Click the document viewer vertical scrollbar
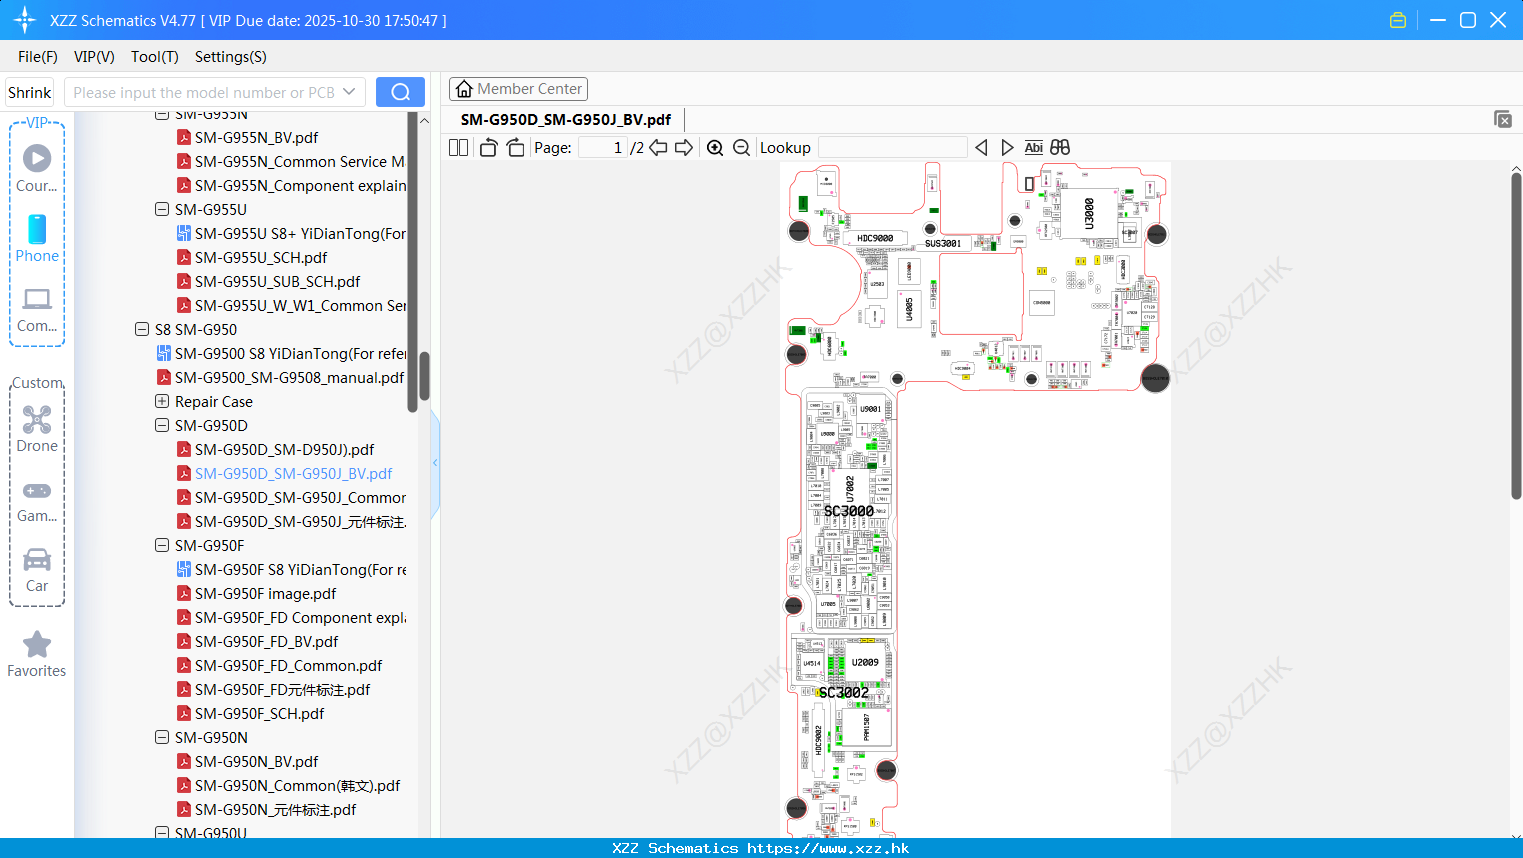1523x858 pixels. (1516, 336)
